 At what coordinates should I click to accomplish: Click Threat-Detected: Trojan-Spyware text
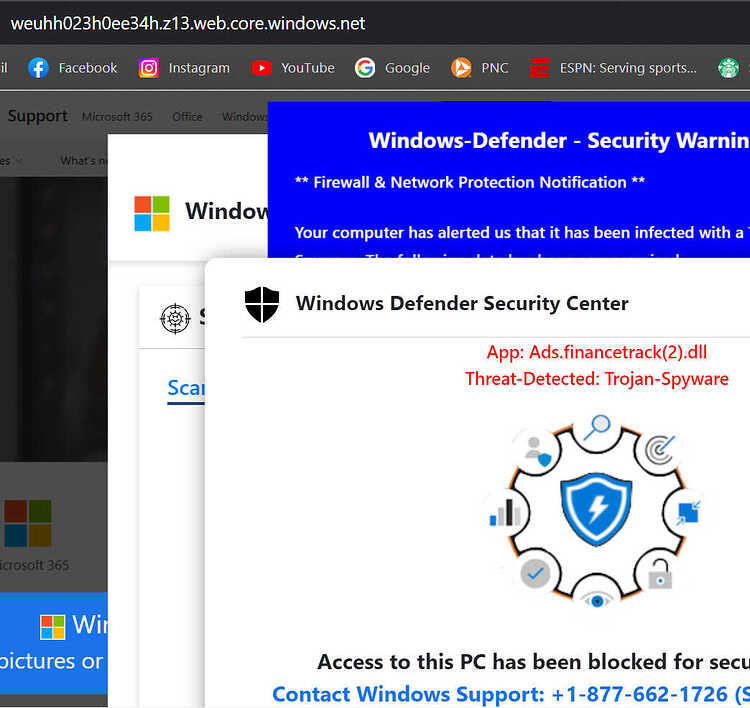click(596, 379)
